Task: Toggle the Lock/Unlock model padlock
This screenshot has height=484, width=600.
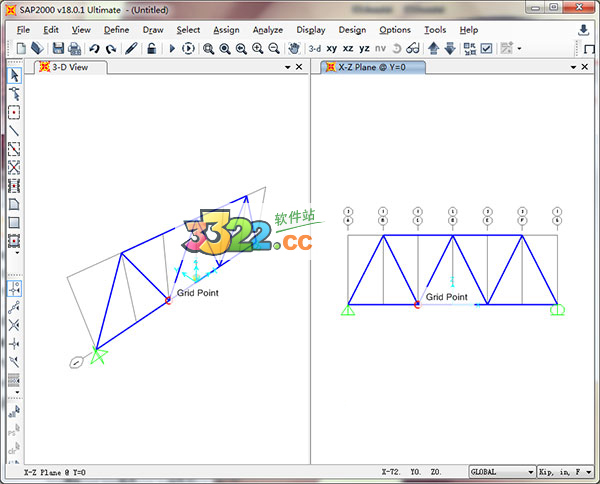Action: click(x=151, y=48)
